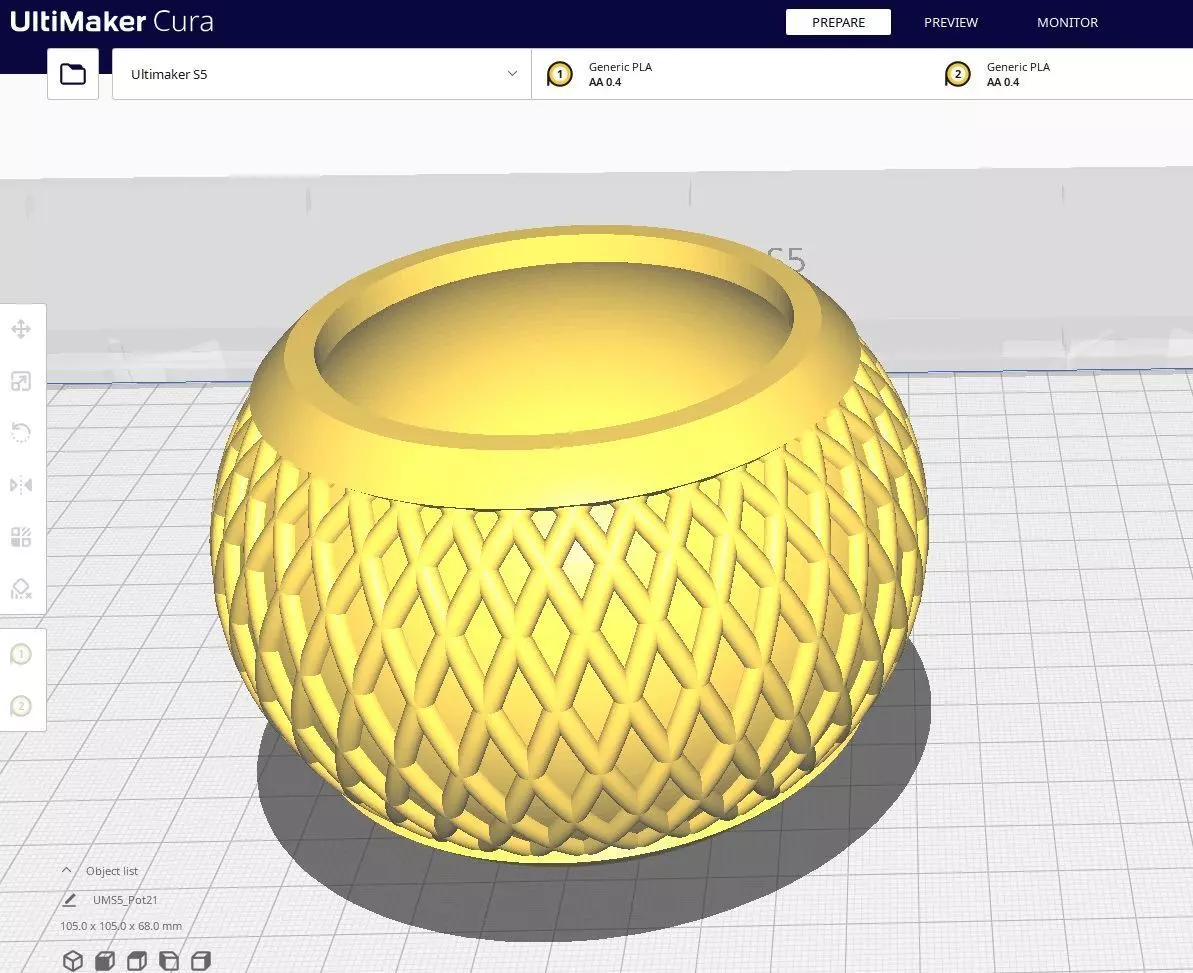Select the Mirror tool
1193x973 pixels.
click(x=21, y=485)
